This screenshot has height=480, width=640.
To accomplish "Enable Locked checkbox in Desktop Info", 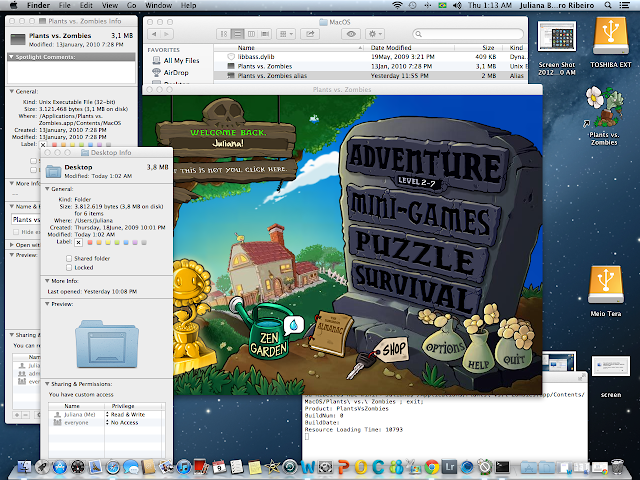I will click(69, 268).
